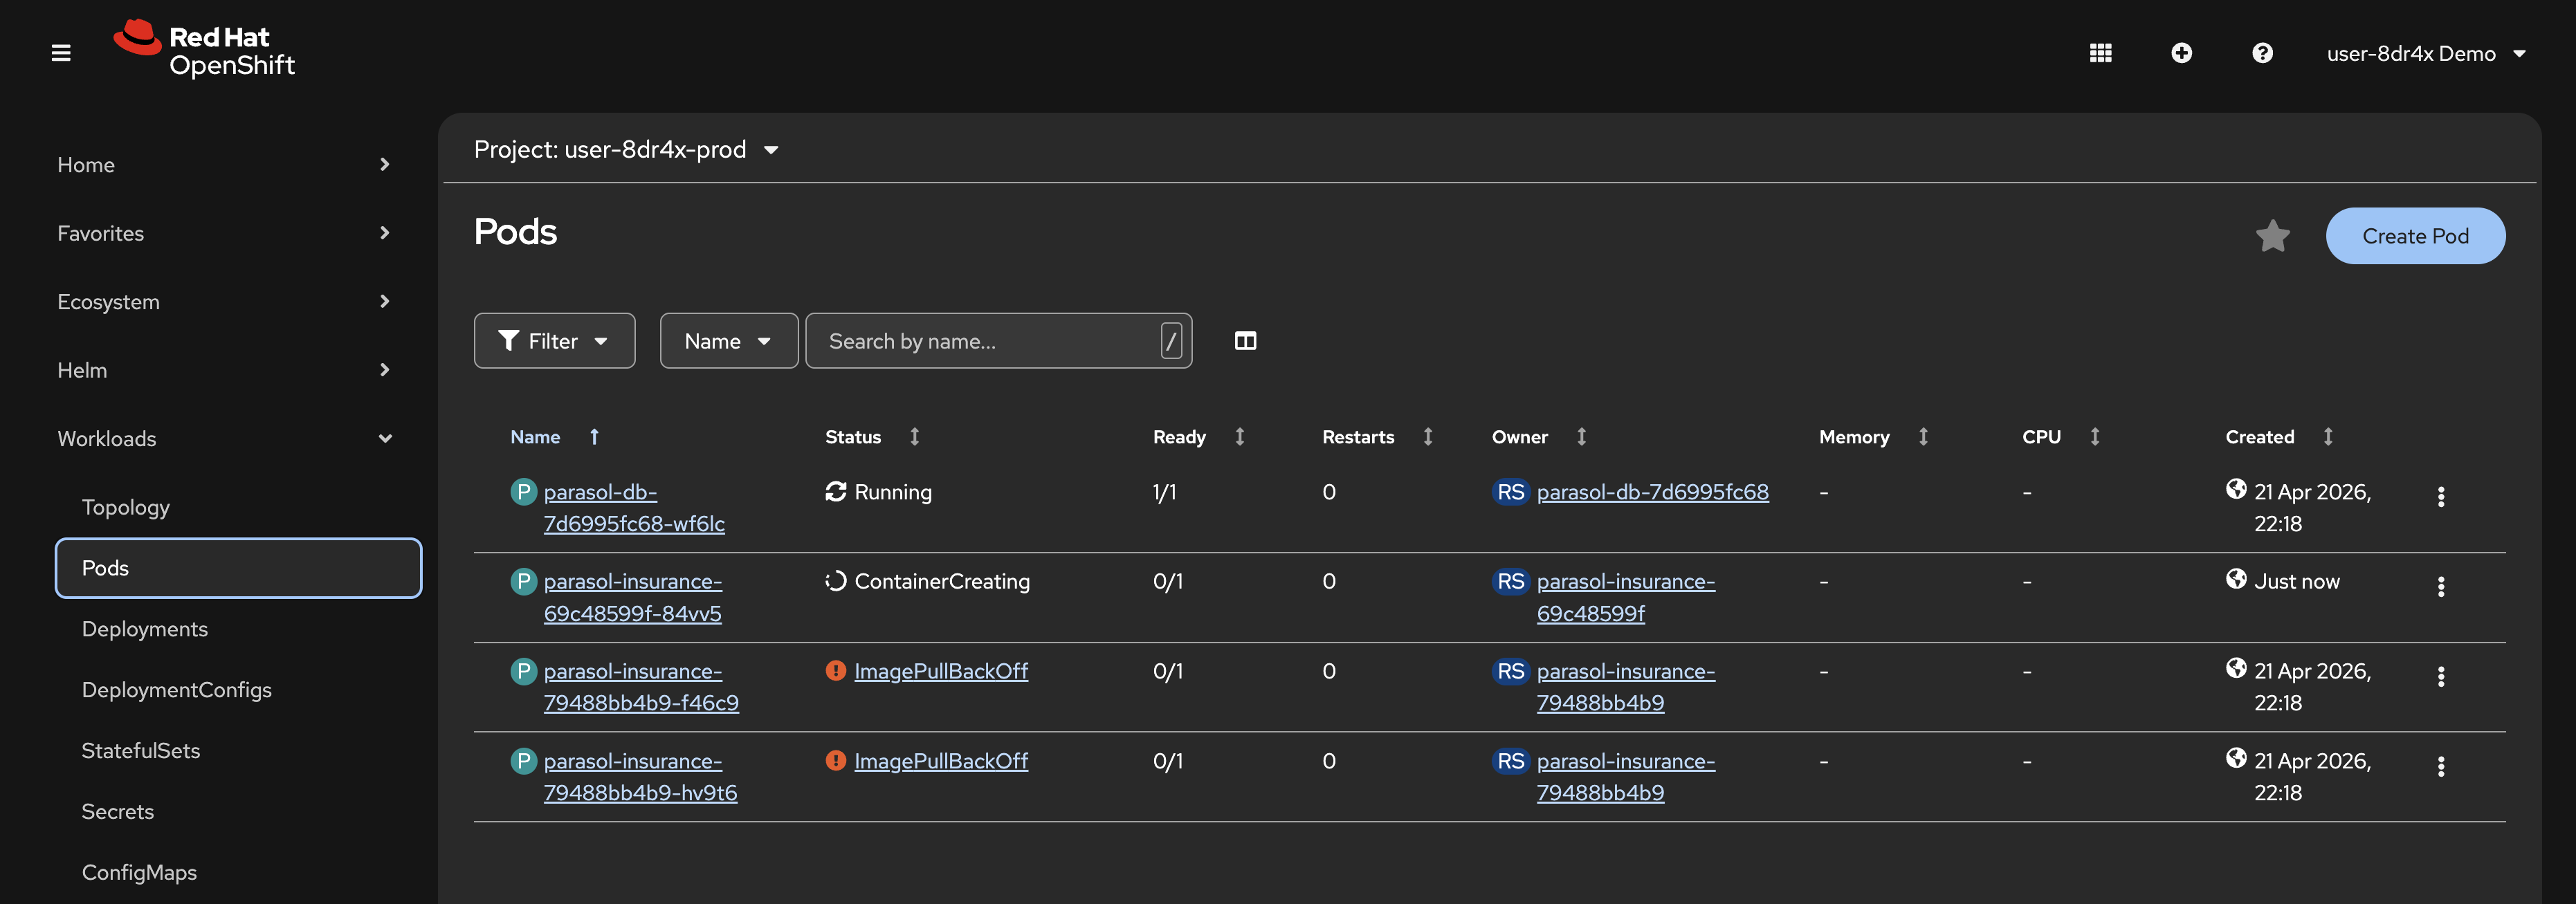Open the help question mark icon
The width and height of the screenshot is (2576, 904).
click(2262, 53)
